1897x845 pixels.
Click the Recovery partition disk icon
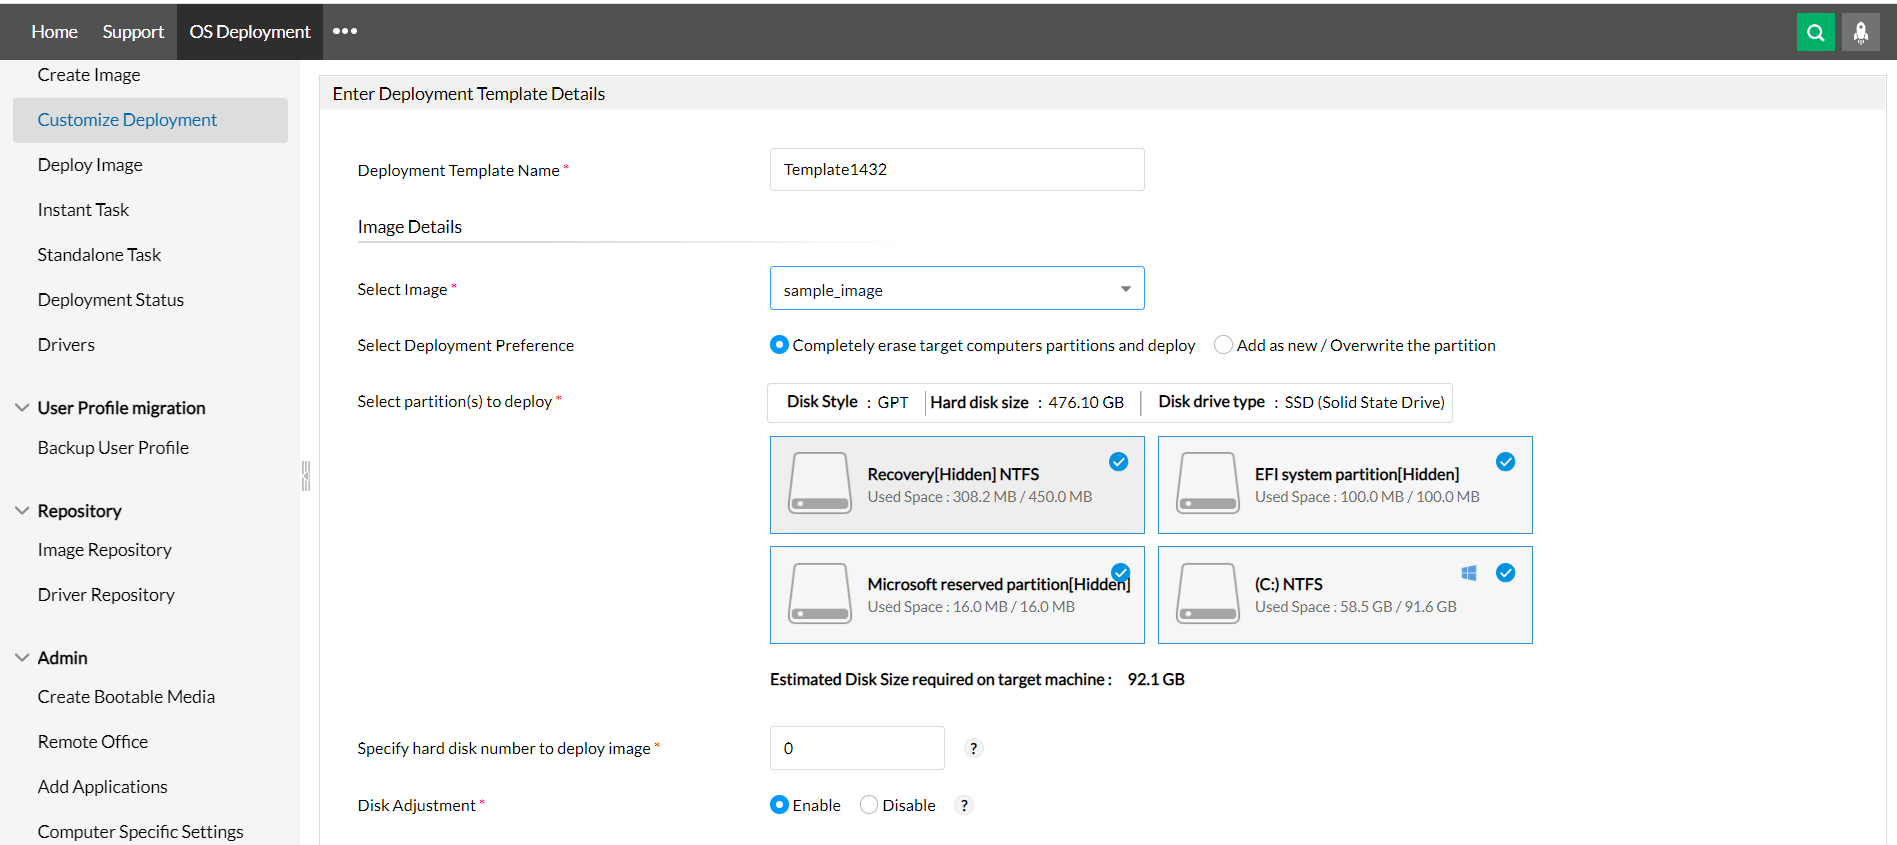pyautogui.click(x=820, y=483)
